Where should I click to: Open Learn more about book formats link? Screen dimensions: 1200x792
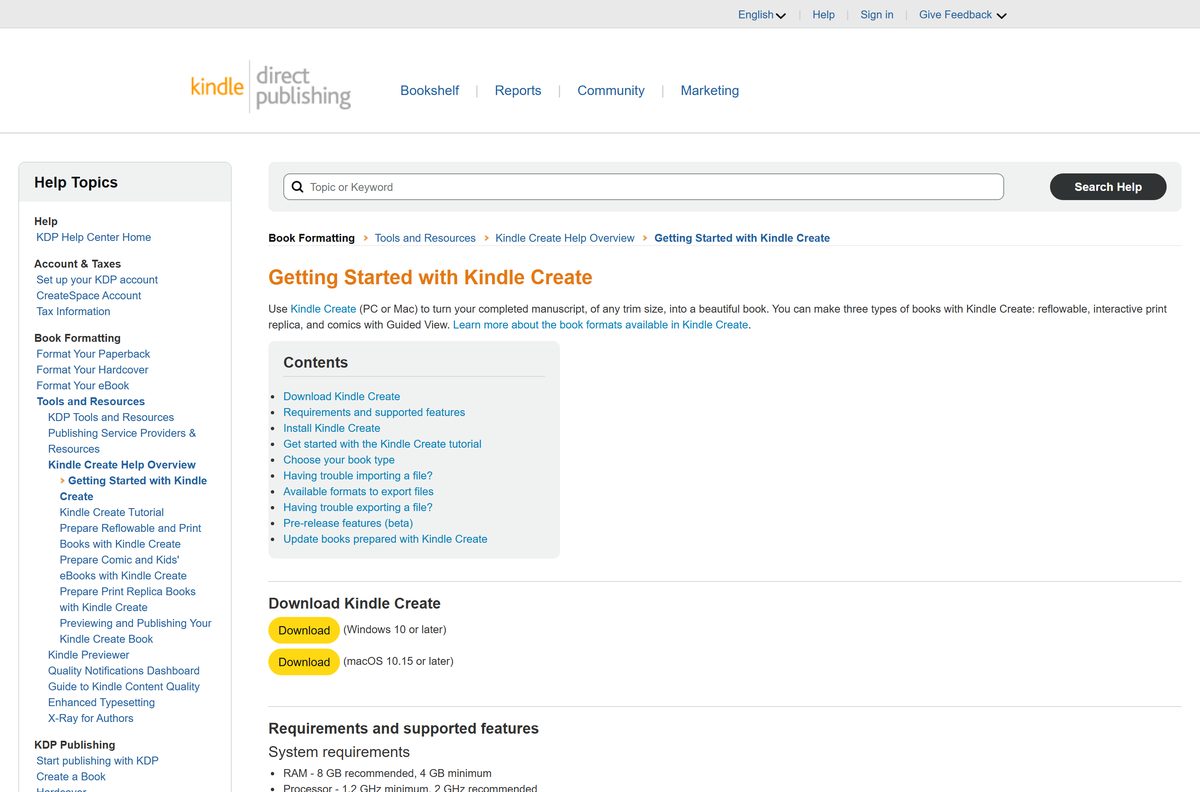(600, 325)
